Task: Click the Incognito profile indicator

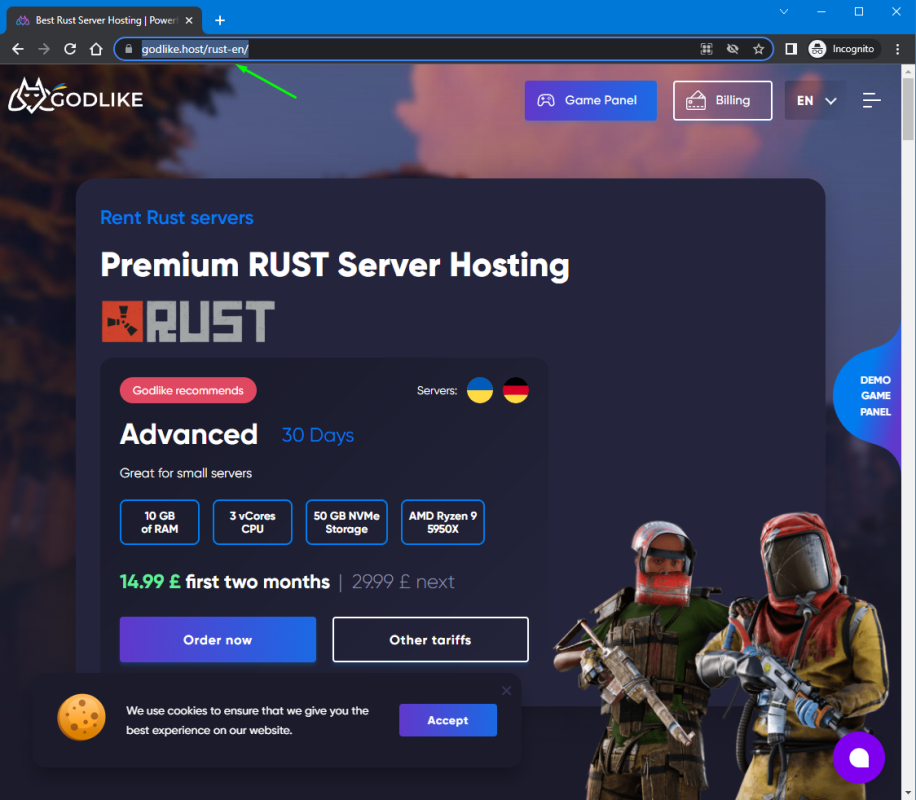Action: click(842, 49)
